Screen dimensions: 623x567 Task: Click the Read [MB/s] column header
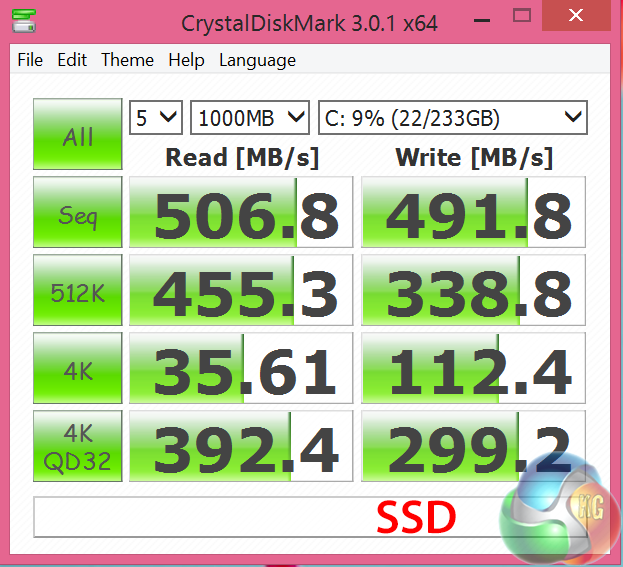point(242,158)
